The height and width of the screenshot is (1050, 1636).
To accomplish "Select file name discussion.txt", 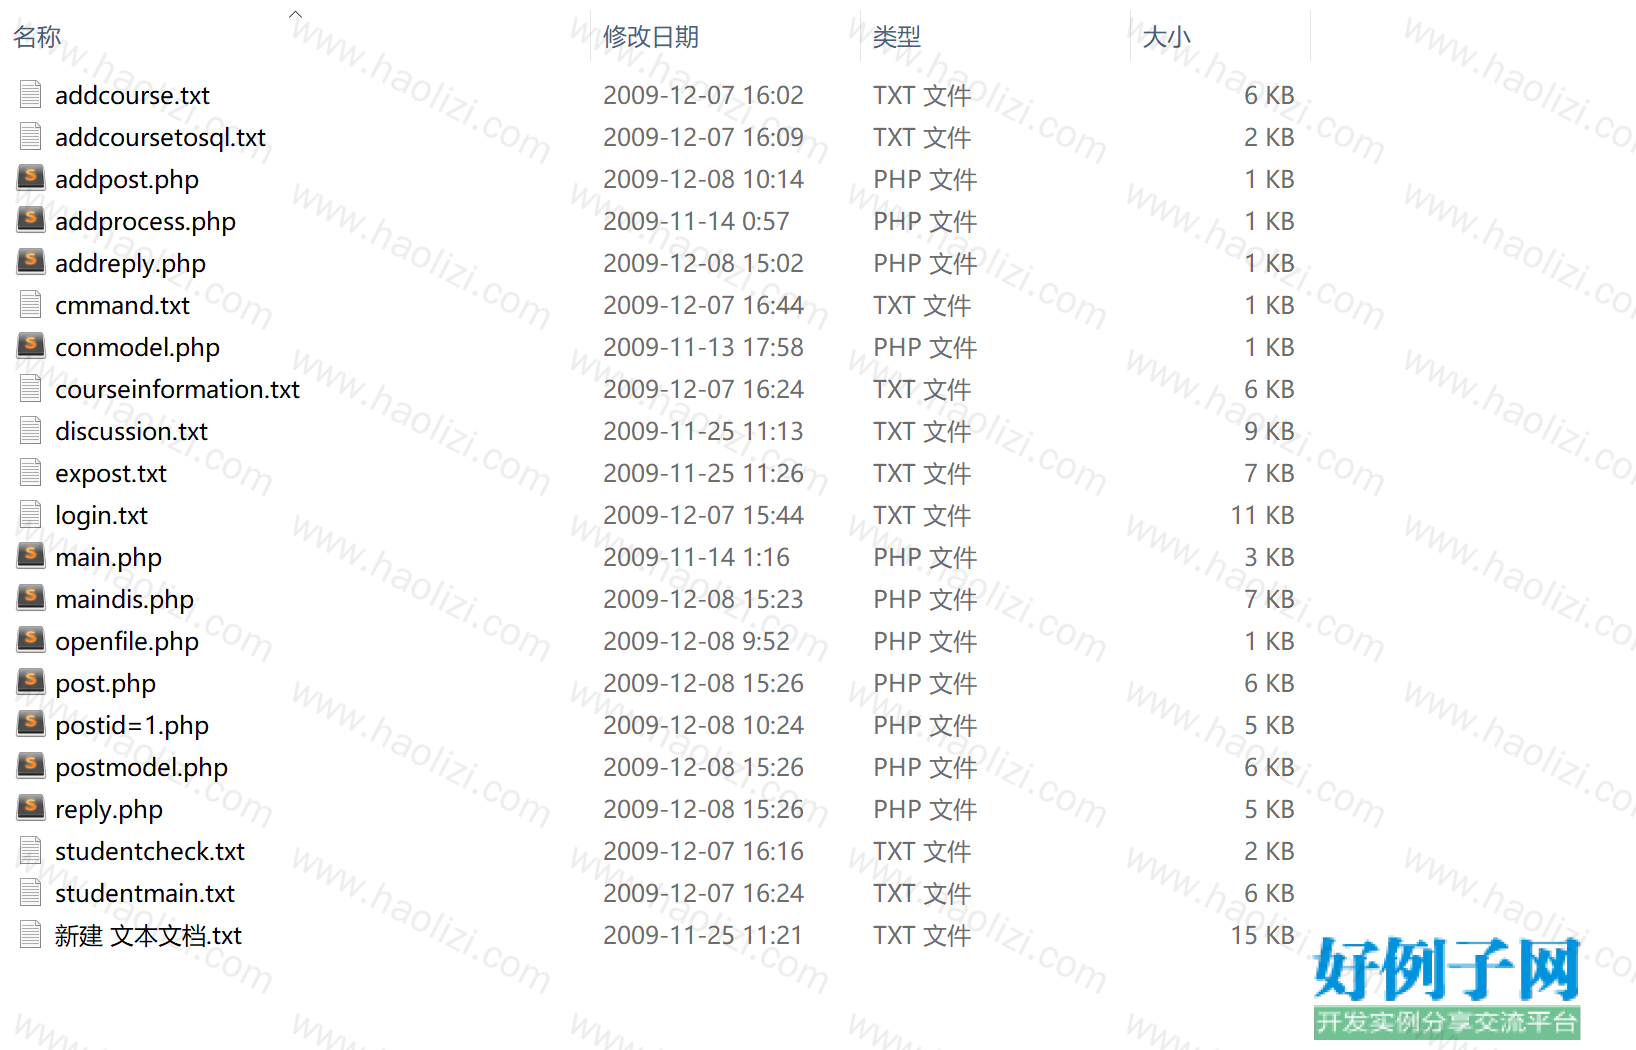I will (x=131, y=431).
